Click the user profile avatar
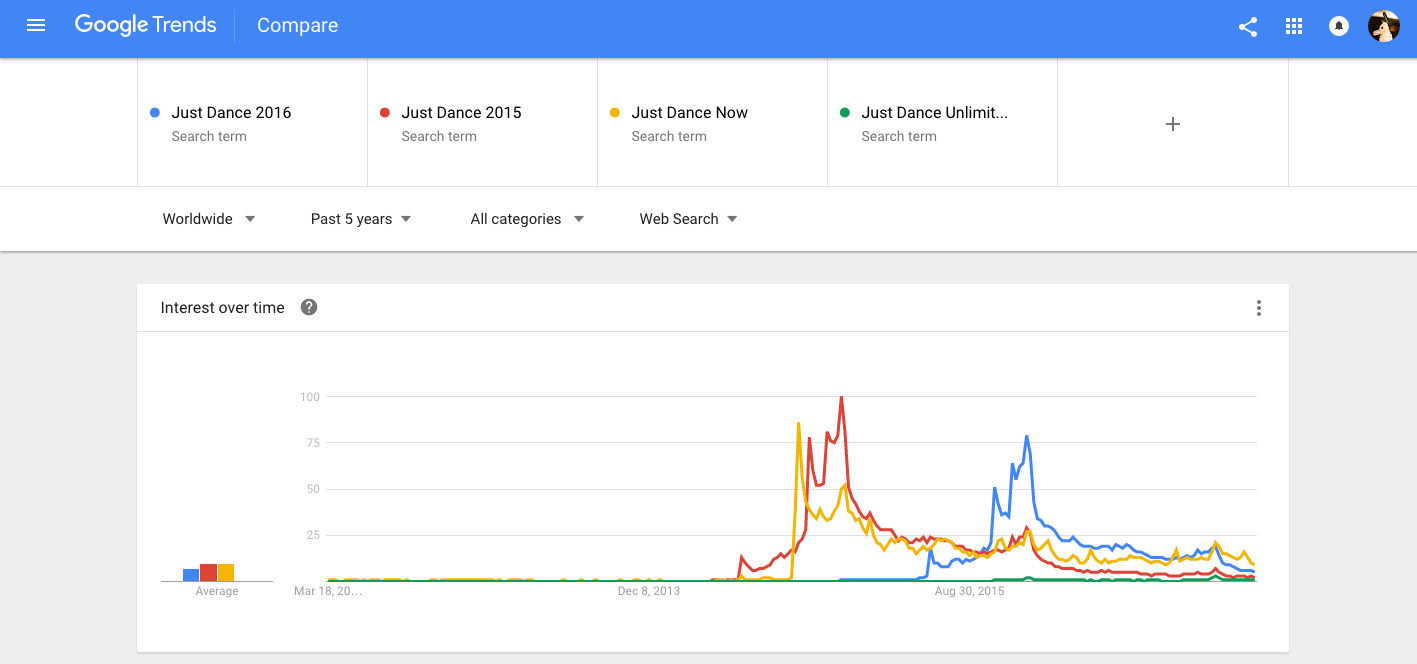Screen dimensions: 1417x664 [x=1384, y=27]
